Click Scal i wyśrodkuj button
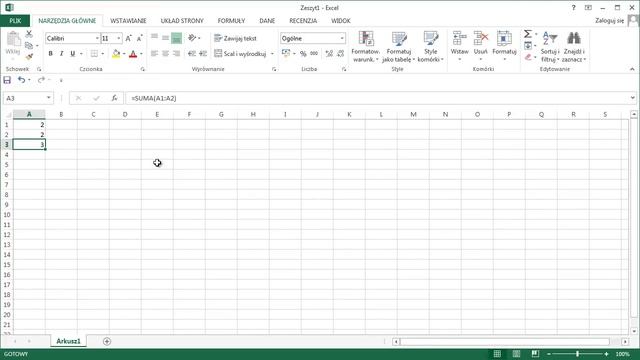Image resolution: width=640 pixels, height=360 pixels. [241, 53]
